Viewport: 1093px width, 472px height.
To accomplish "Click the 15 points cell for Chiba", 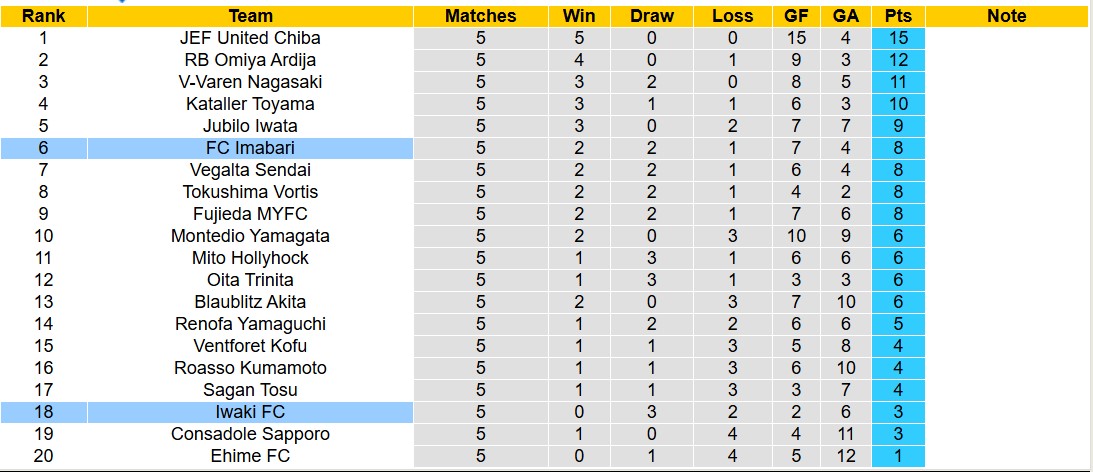I will coord(898,38).
